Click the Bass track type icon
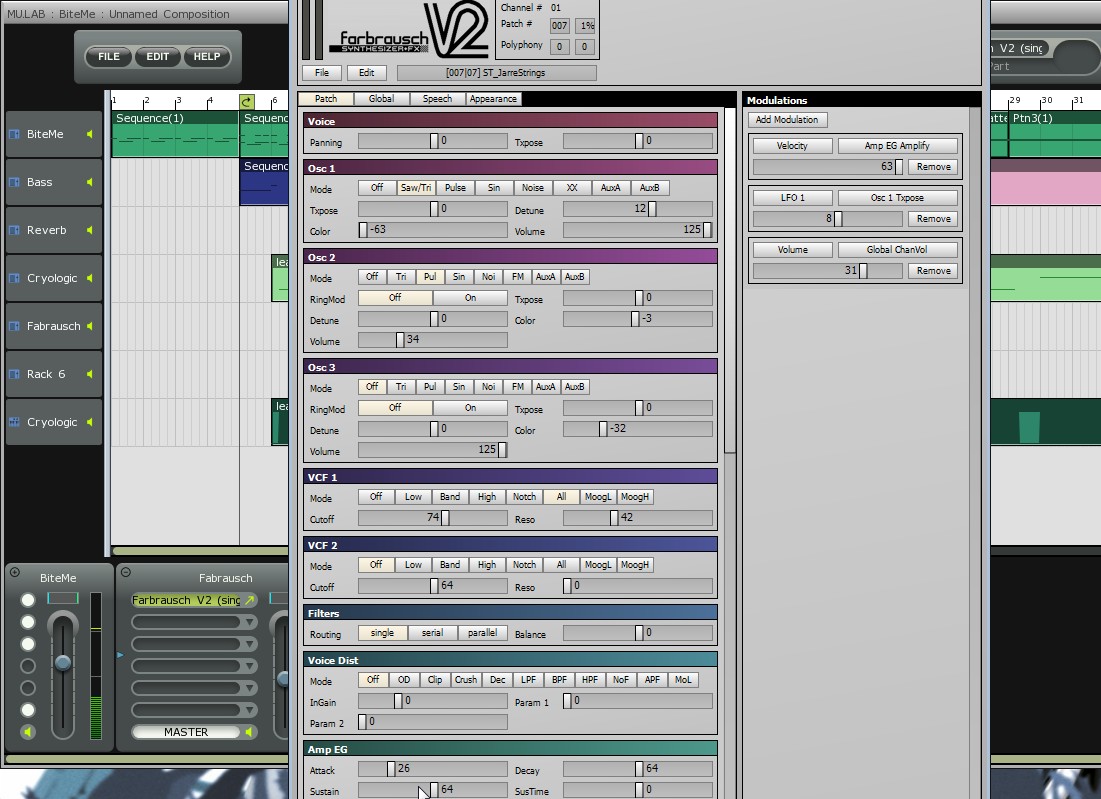This screenshot has height=799, width=1101. pyautogui.click(x=13, y=182)
